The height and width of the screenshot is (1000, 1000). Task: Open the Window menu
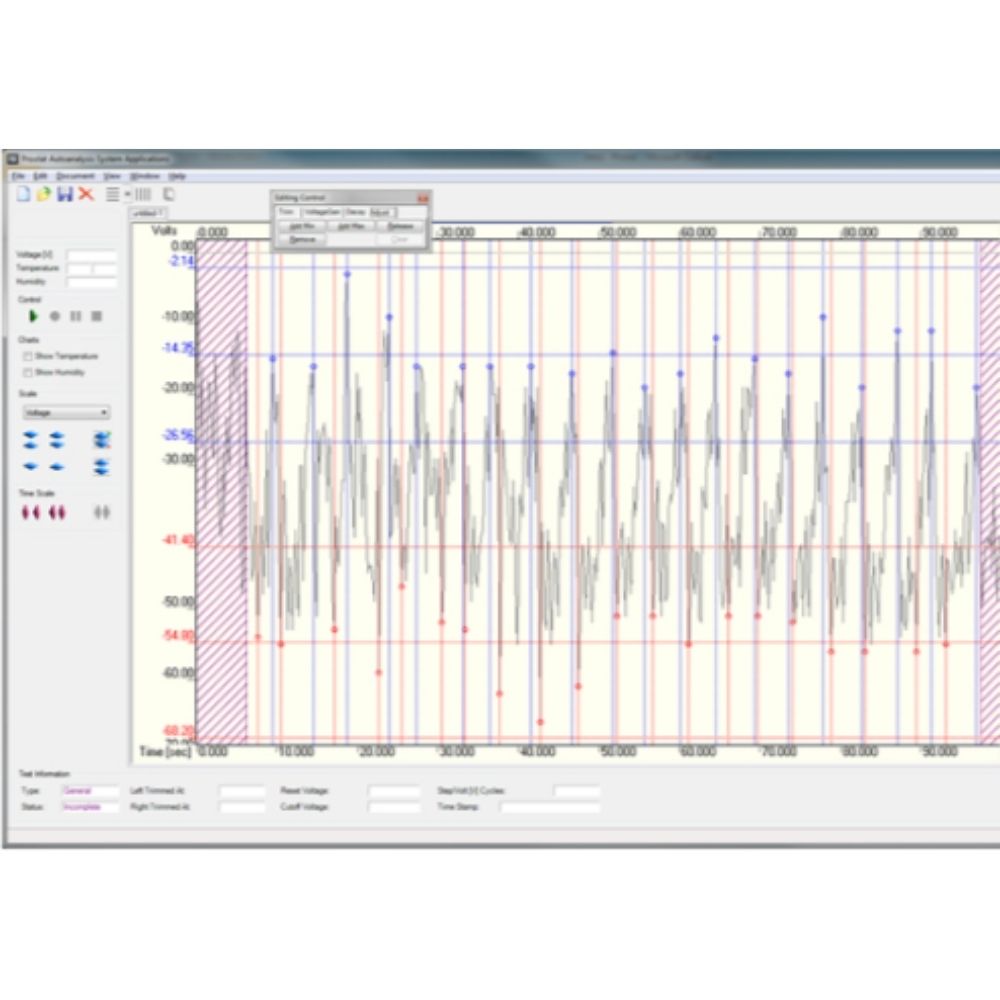tap(145, 176)
